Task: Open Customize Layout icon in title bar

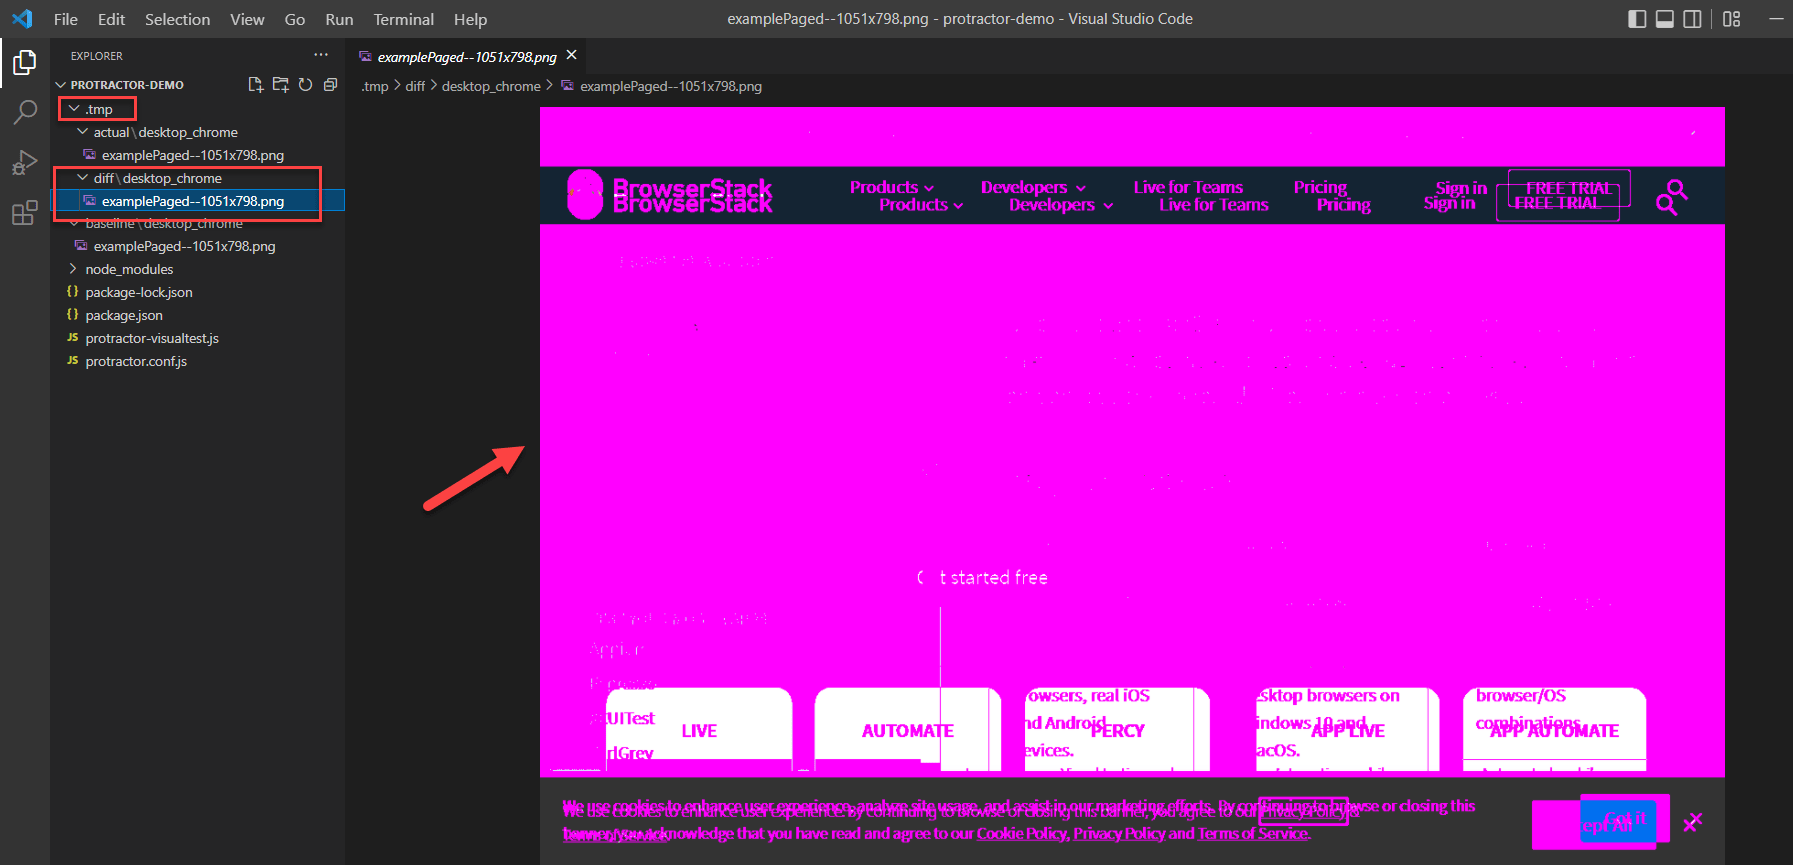Action: pos(1732,19)
